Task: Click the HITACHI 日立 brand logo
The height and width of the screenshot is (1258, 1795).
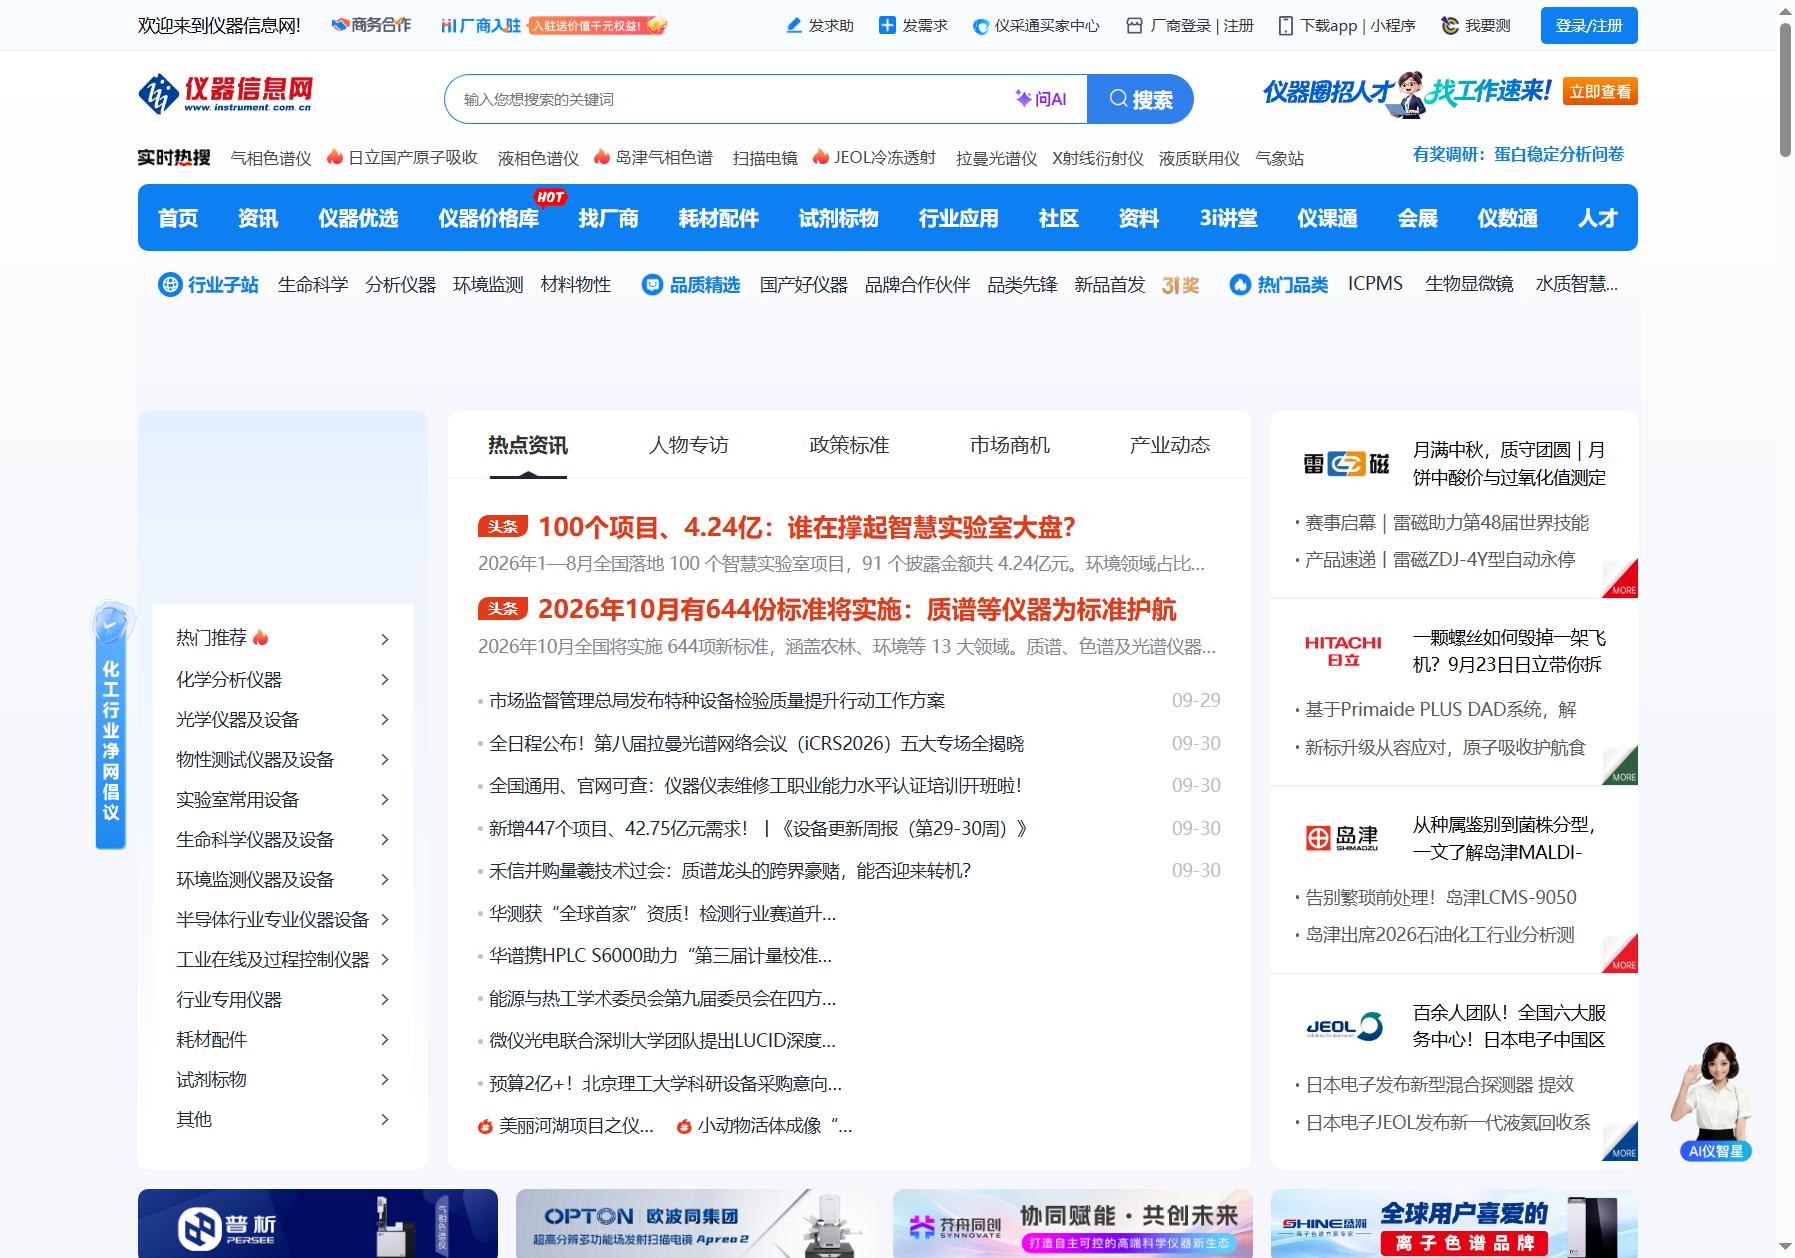Action: [1343, 651]
